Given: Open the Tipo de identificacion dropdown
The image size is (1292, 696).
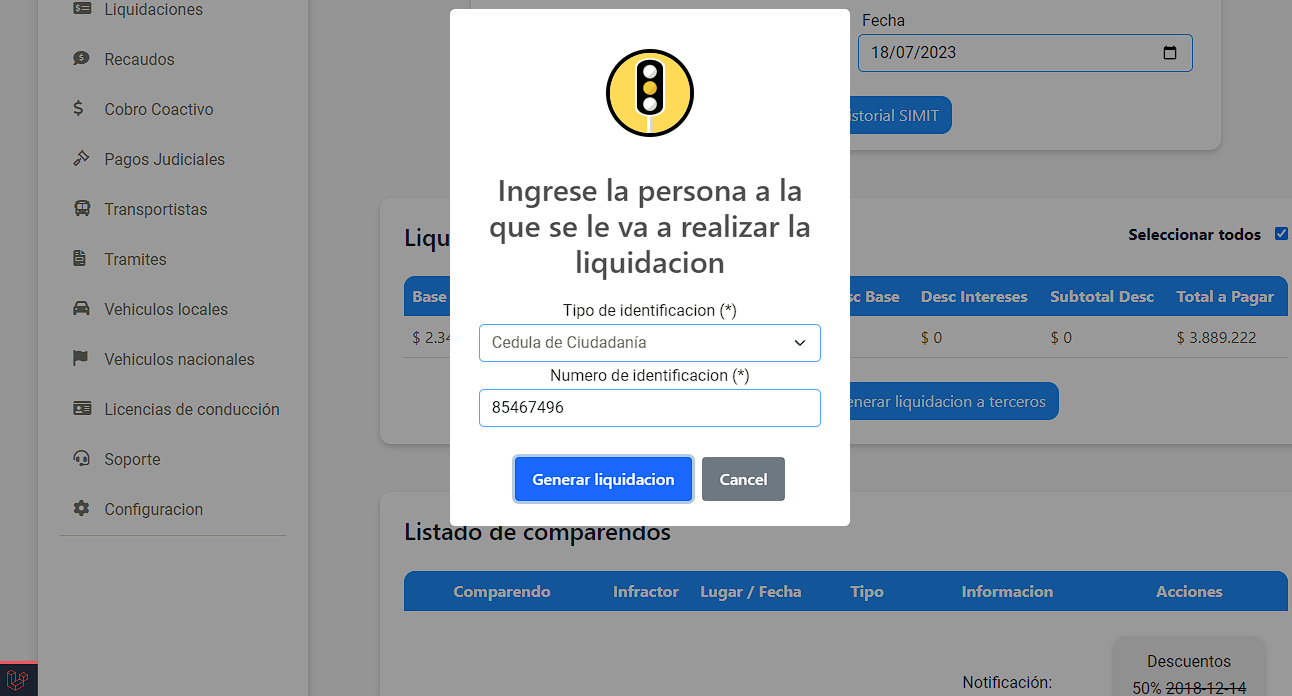Looking at the screenshot, I should 650,343.
